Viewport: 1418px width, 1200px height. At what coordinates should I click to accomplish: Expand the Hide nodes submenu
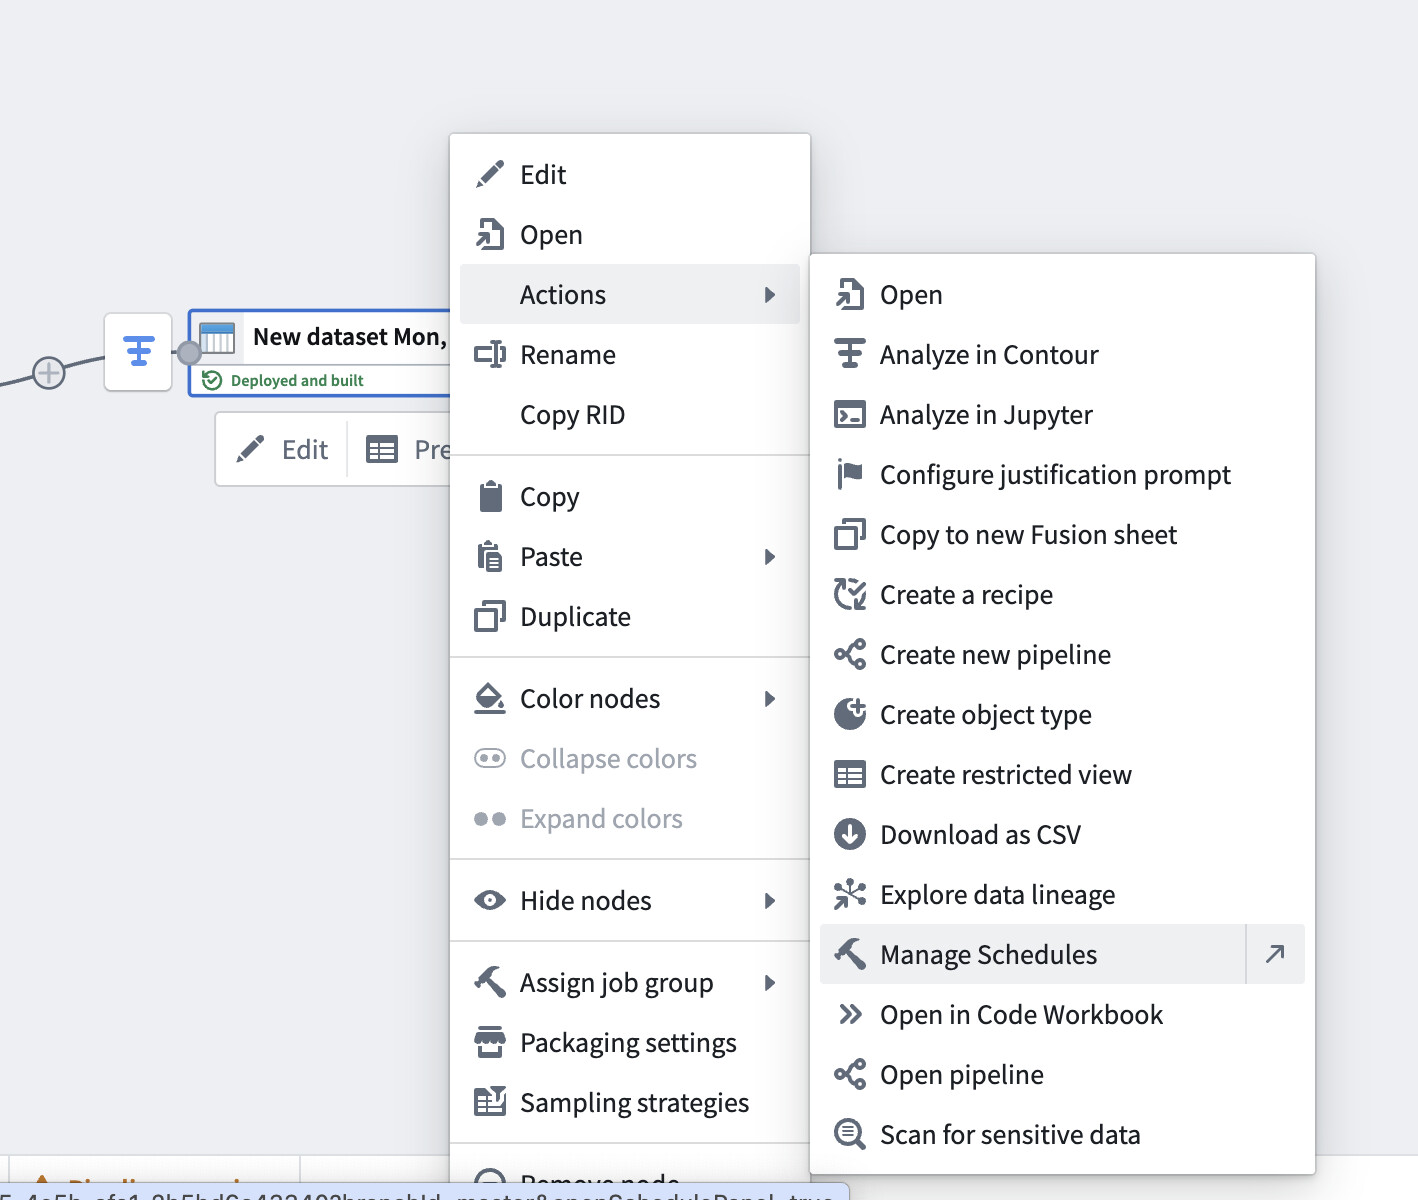(769, 901)
